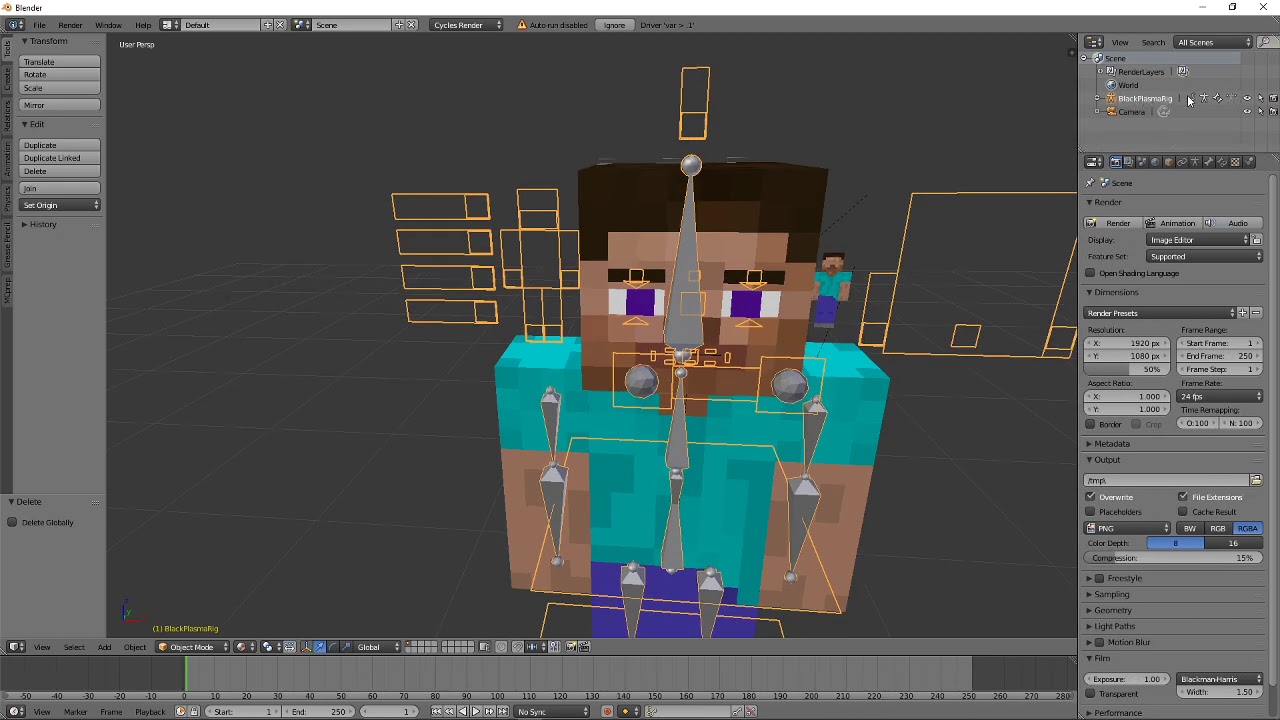The height and width of the screenshot is (720, 1280).
Task: Select the rotate manipulator arc icon
Action: (333, 647)
